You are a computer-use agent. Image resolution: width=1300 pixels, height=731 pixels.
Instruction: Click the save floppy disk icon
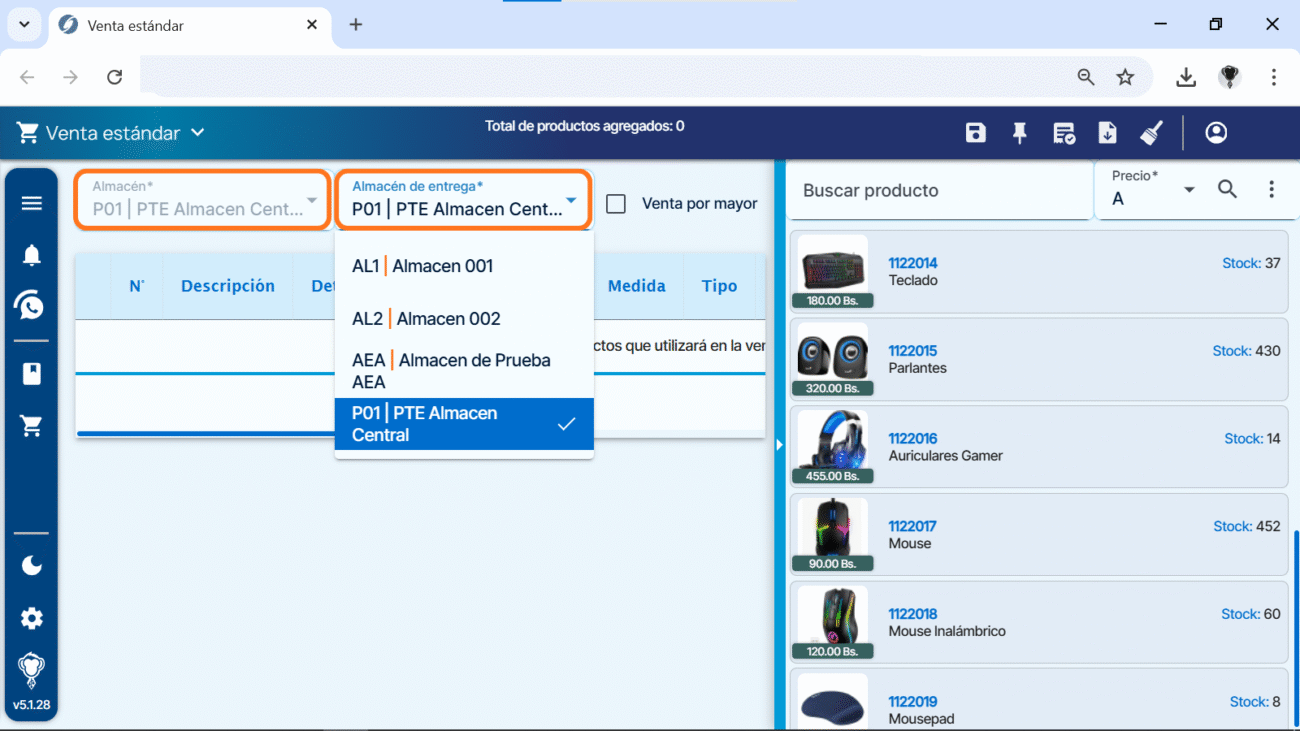click(x=976, y=133)
